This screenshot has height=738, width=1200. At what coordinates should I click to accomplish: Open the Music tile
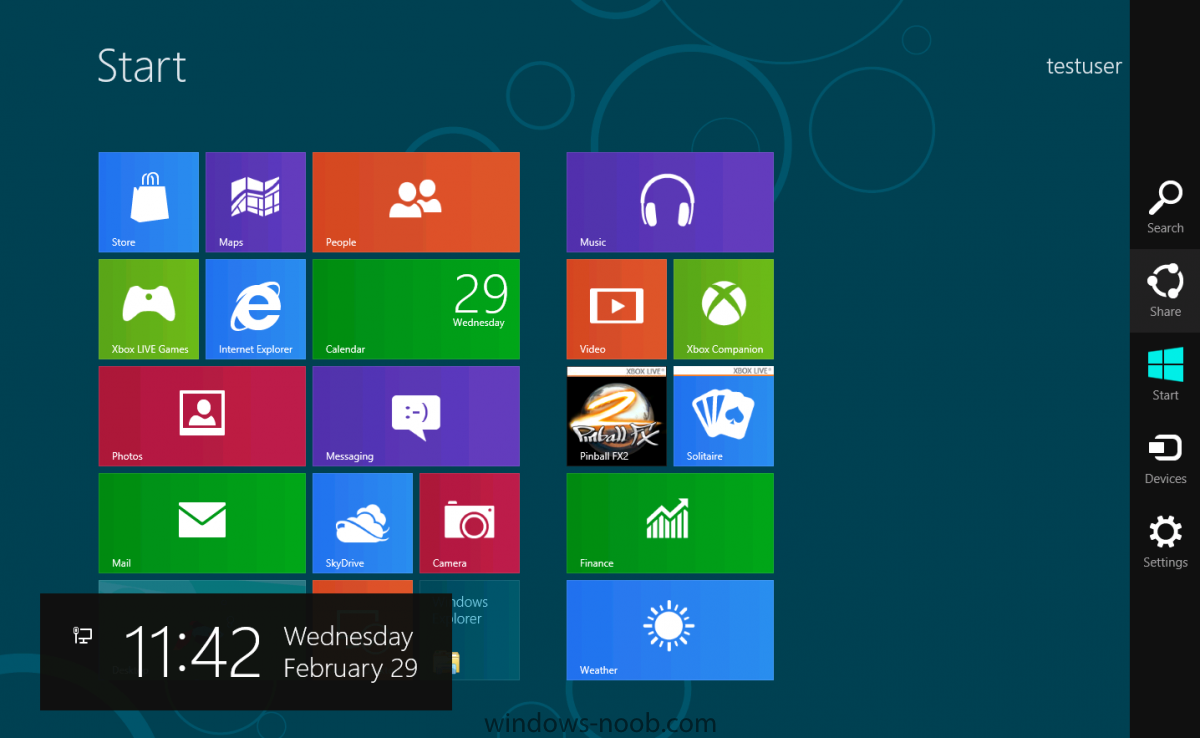(670, 202)
